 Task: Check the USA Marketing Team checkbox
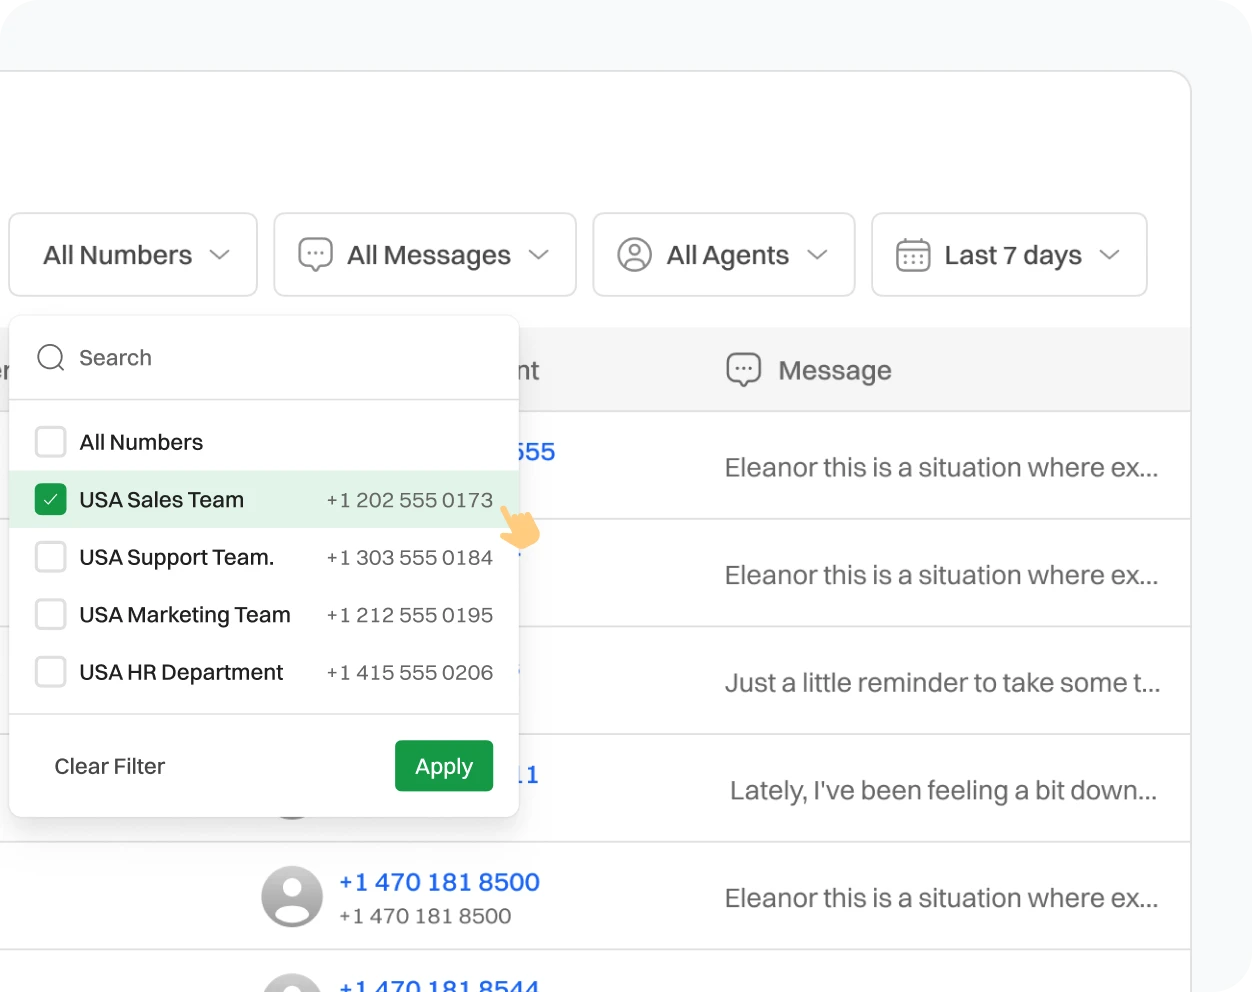coord(50,614)
